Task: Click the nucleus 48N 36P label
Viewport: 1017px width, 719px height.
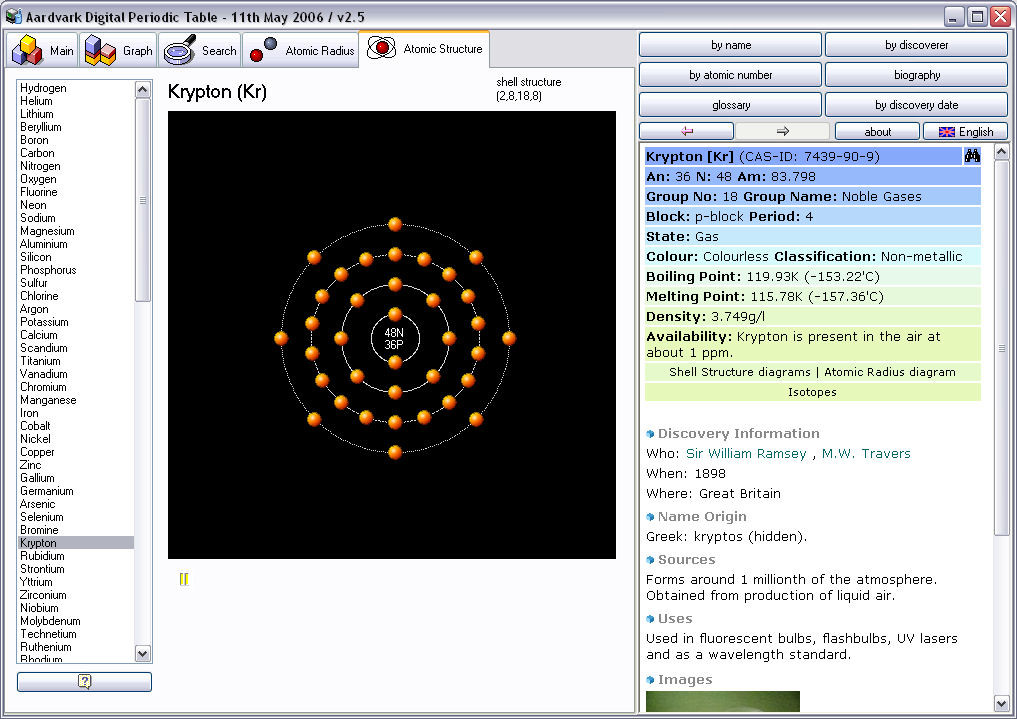Action: (x=394, y=338)
